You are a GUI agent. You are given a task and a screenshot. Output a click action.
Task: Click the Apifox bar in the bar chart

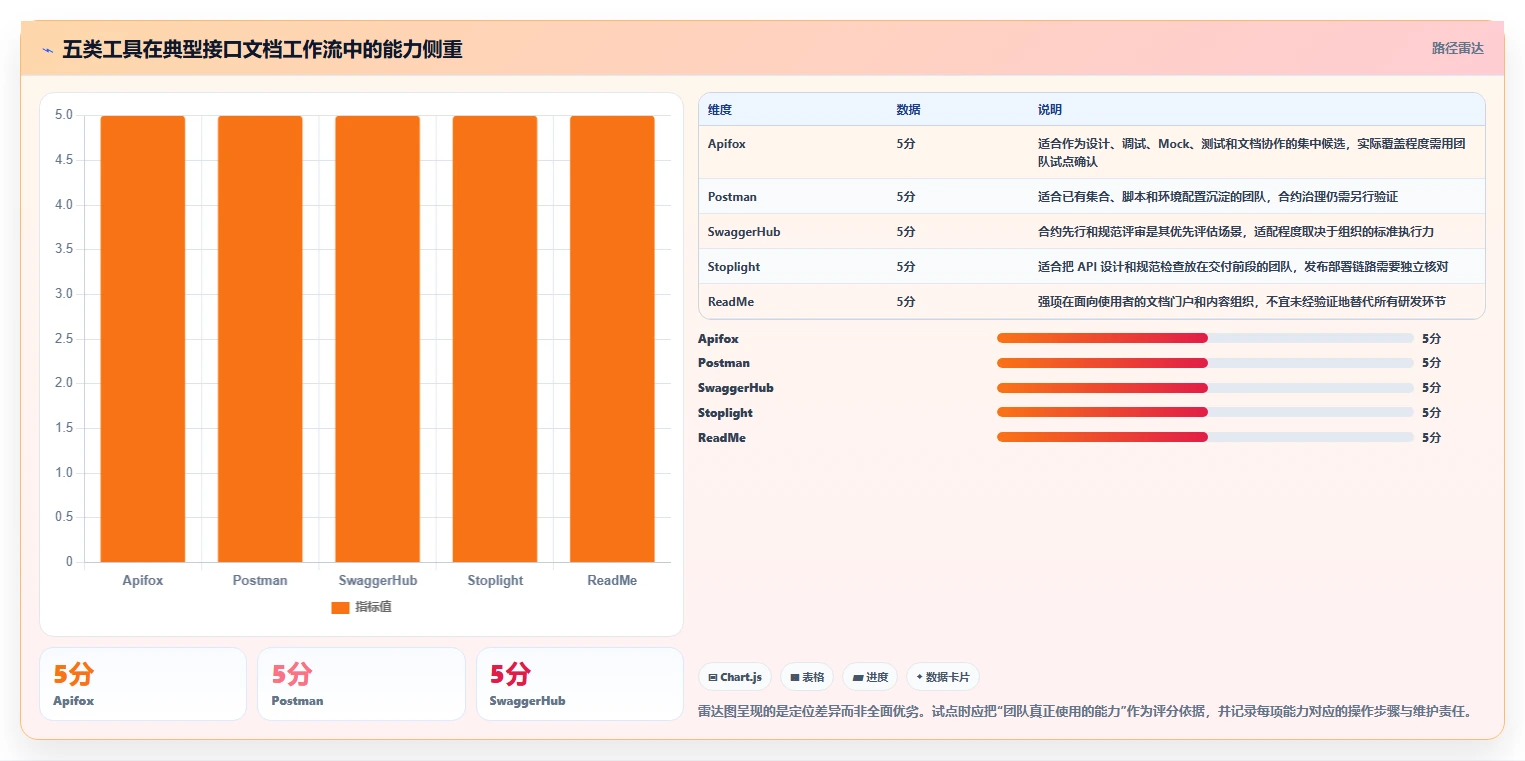[143, 339]
